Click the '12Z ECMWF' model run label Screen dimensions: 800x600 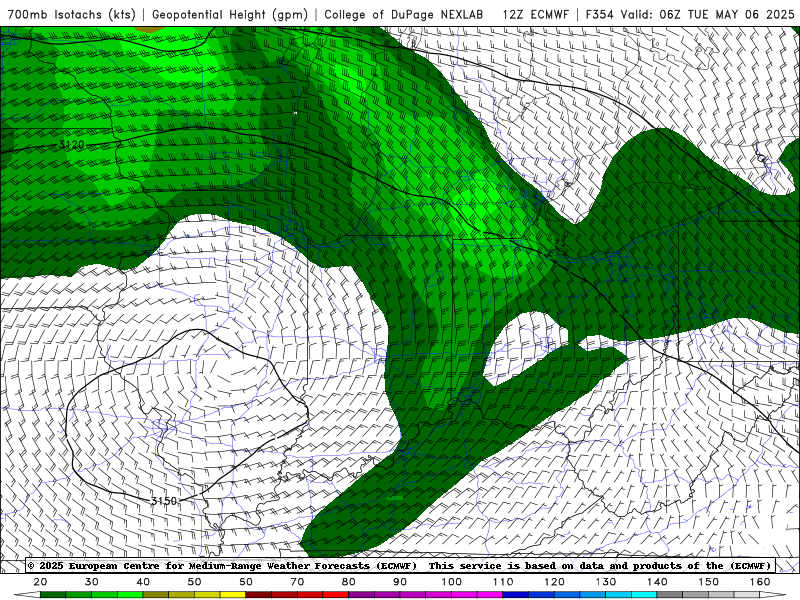point(535,14)
